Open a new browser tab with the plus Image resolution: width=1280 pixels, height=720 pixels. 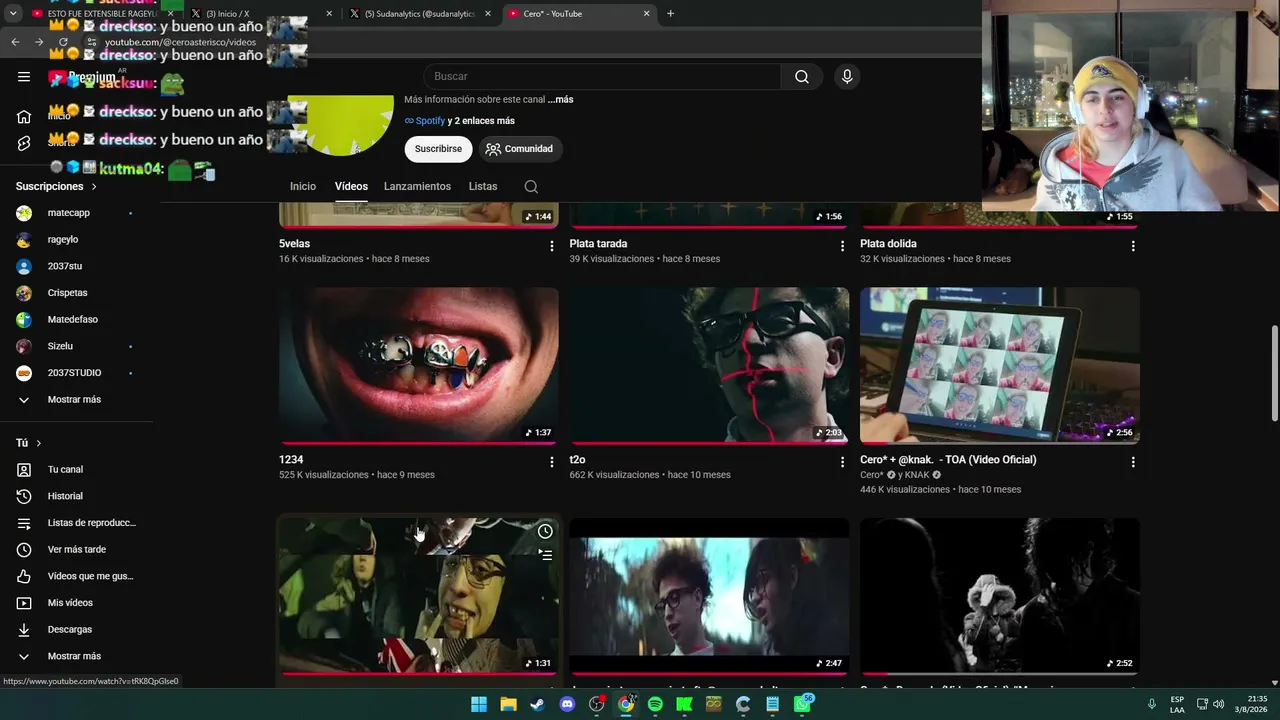(x=670, y=14)
